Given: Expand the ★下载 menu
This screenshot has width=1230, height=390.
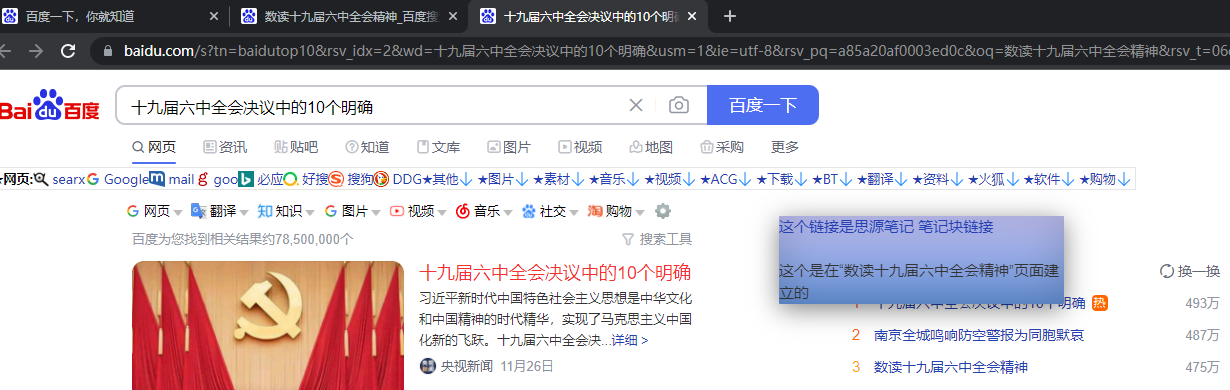Looking at the screenshot, I should (x=782, y=180).
